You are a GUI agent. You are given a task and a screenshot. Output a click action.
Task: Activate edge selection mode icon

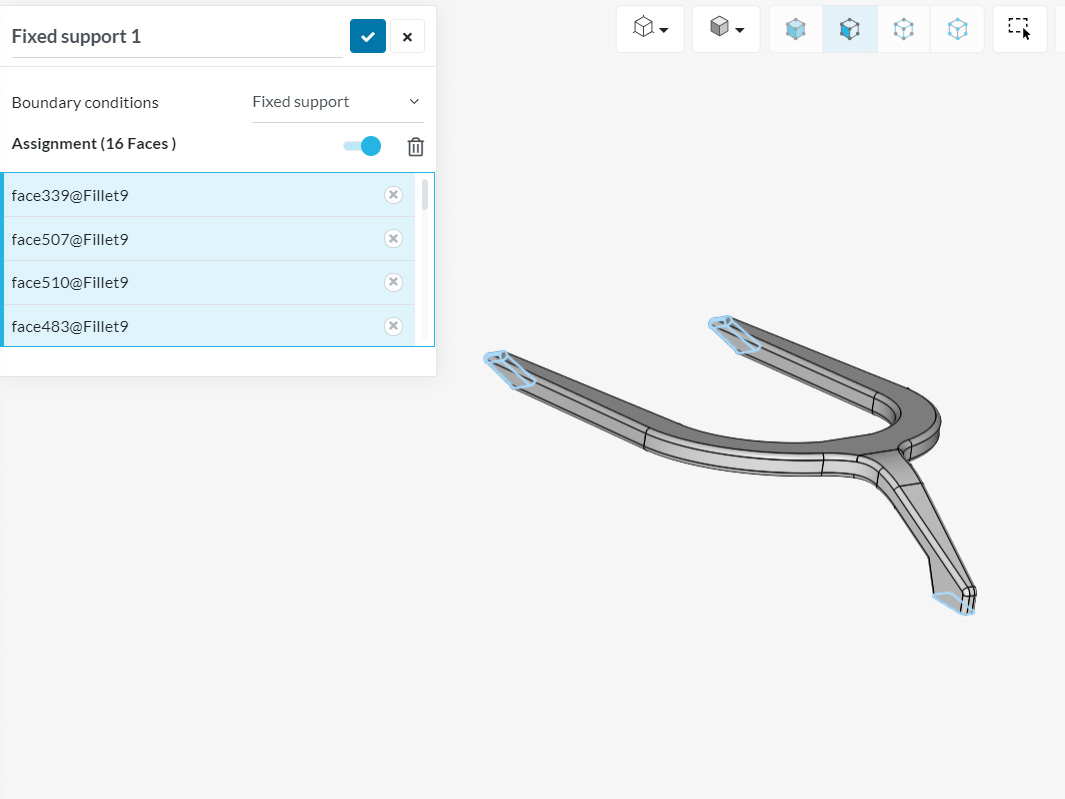pyautogui.click(x=903, y=29)
